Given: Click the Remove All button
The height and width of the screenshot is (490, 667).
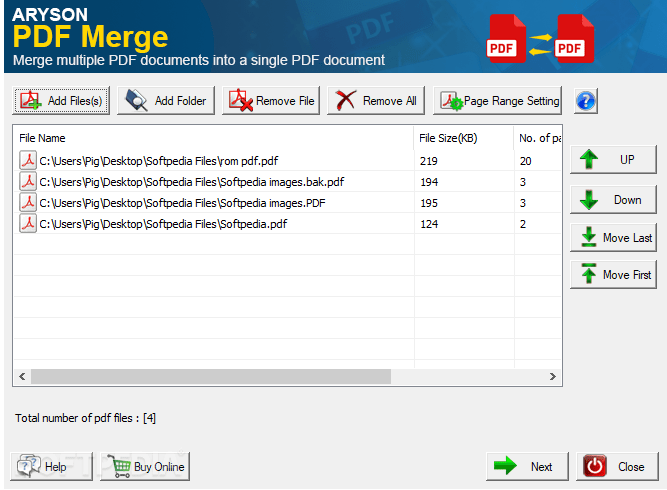Looking at the screenshot, I should click(x=376, y=101).
